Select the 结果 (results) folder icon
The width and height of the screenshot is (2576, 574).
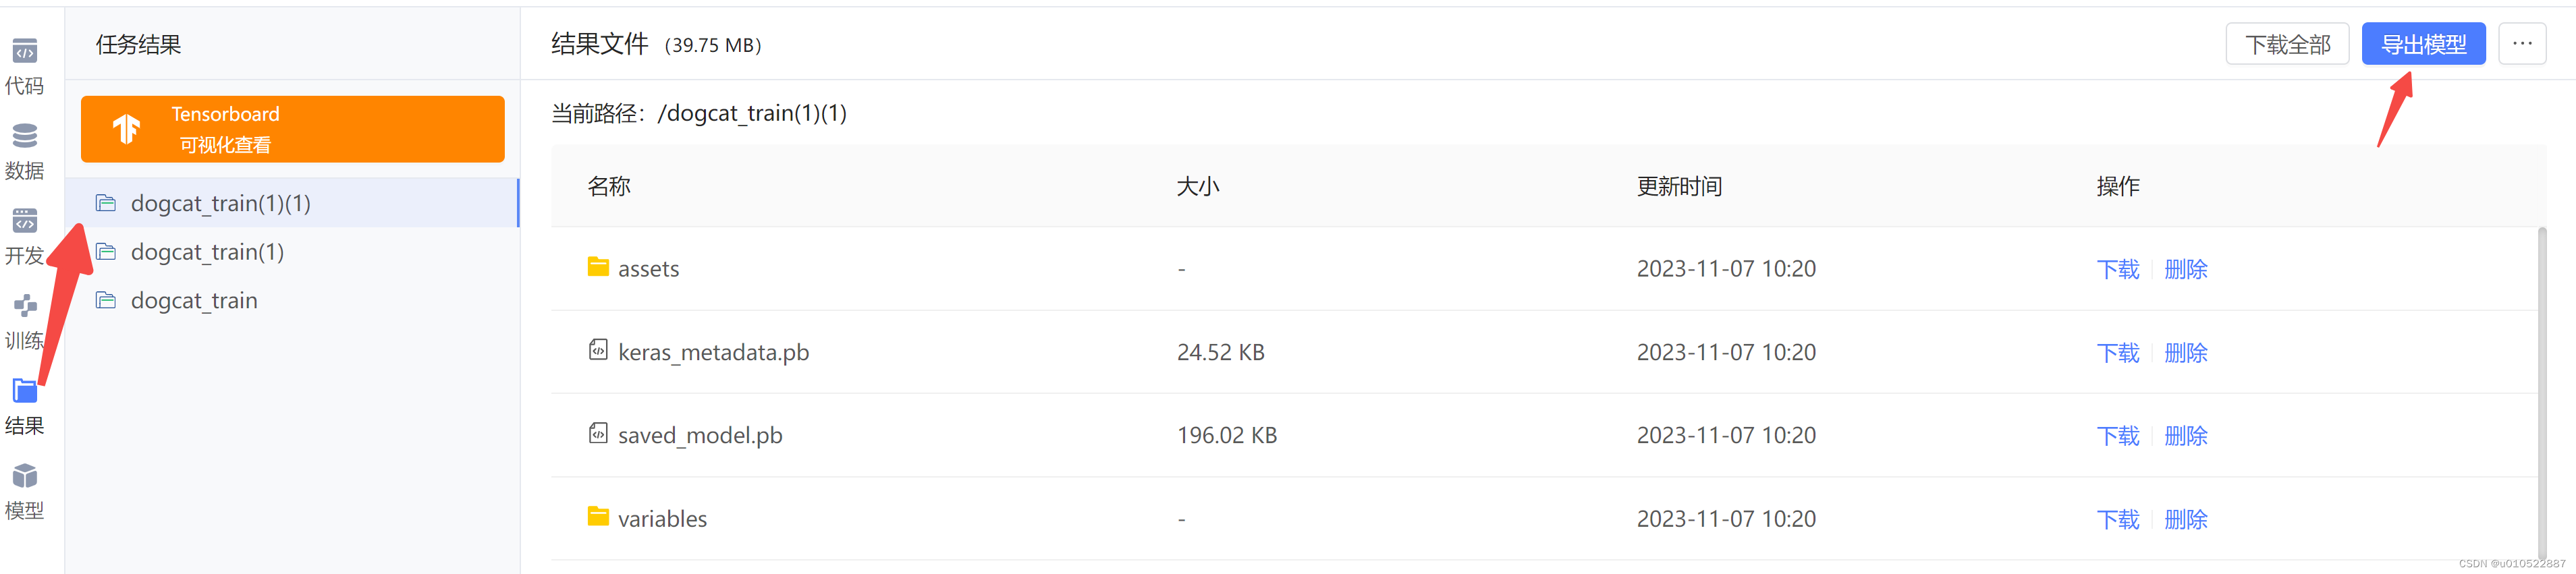pos(25,391)
